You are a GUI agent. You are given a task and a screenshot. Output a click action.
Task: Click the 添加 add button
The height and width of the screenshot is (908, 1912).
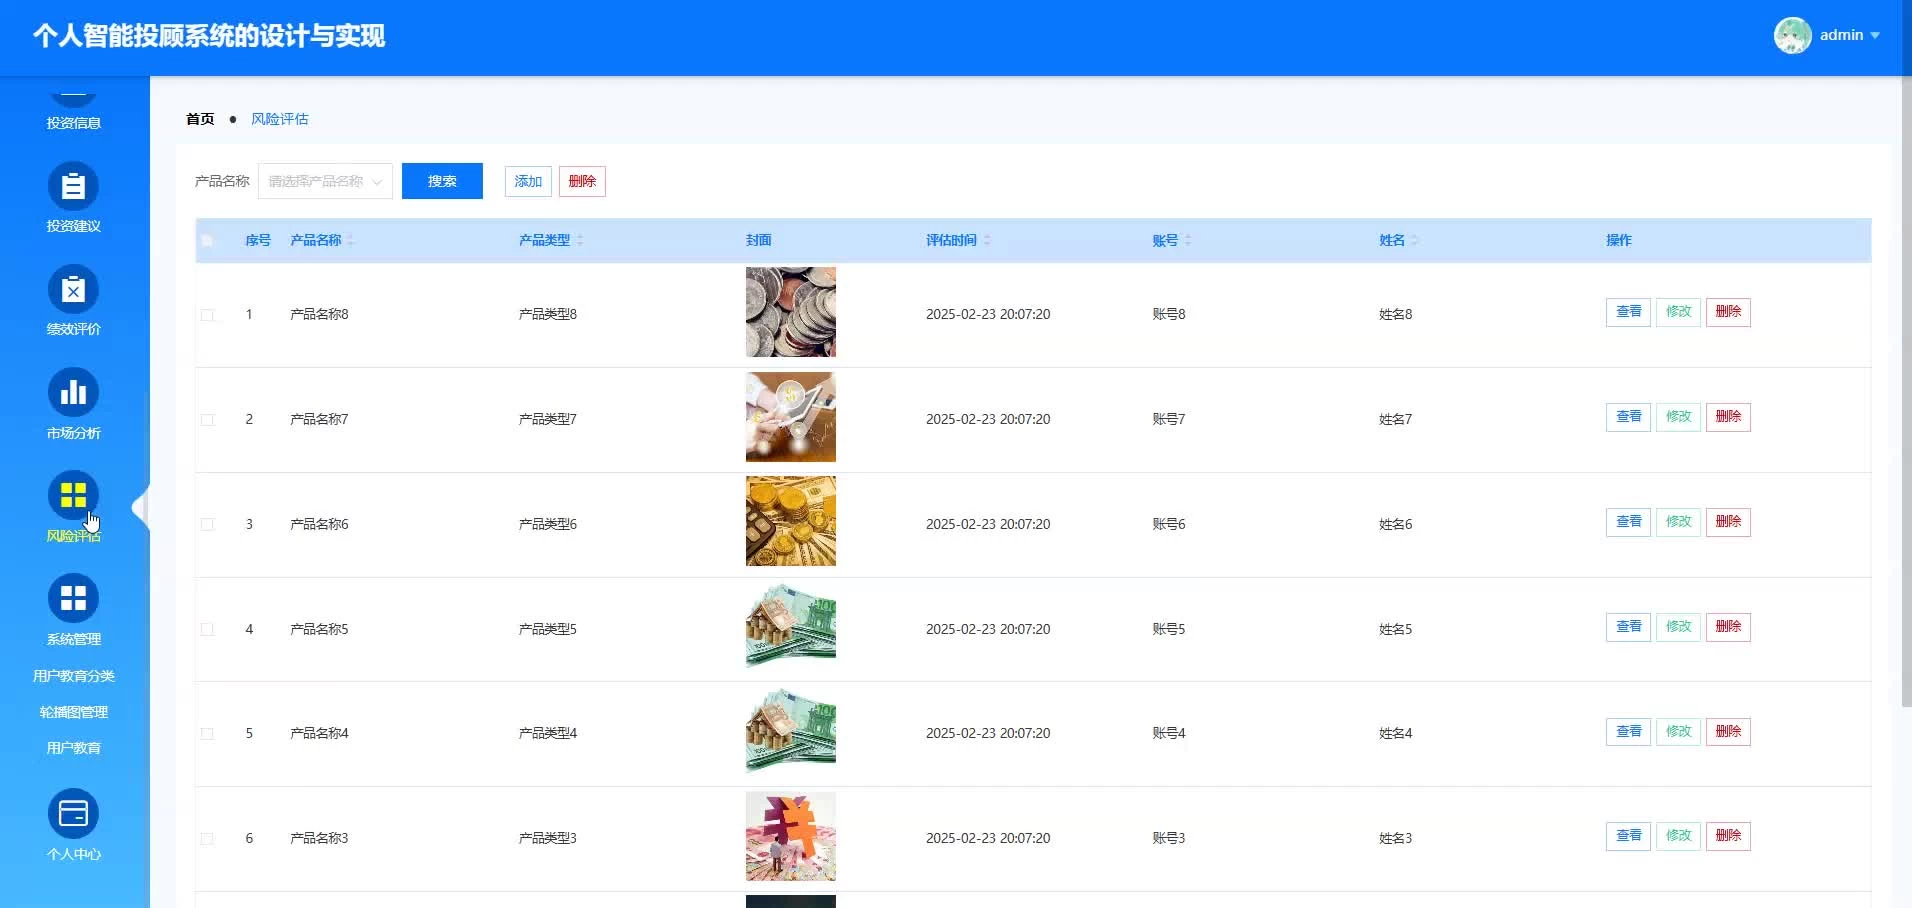pyautogui.click(x=528, y=181)
